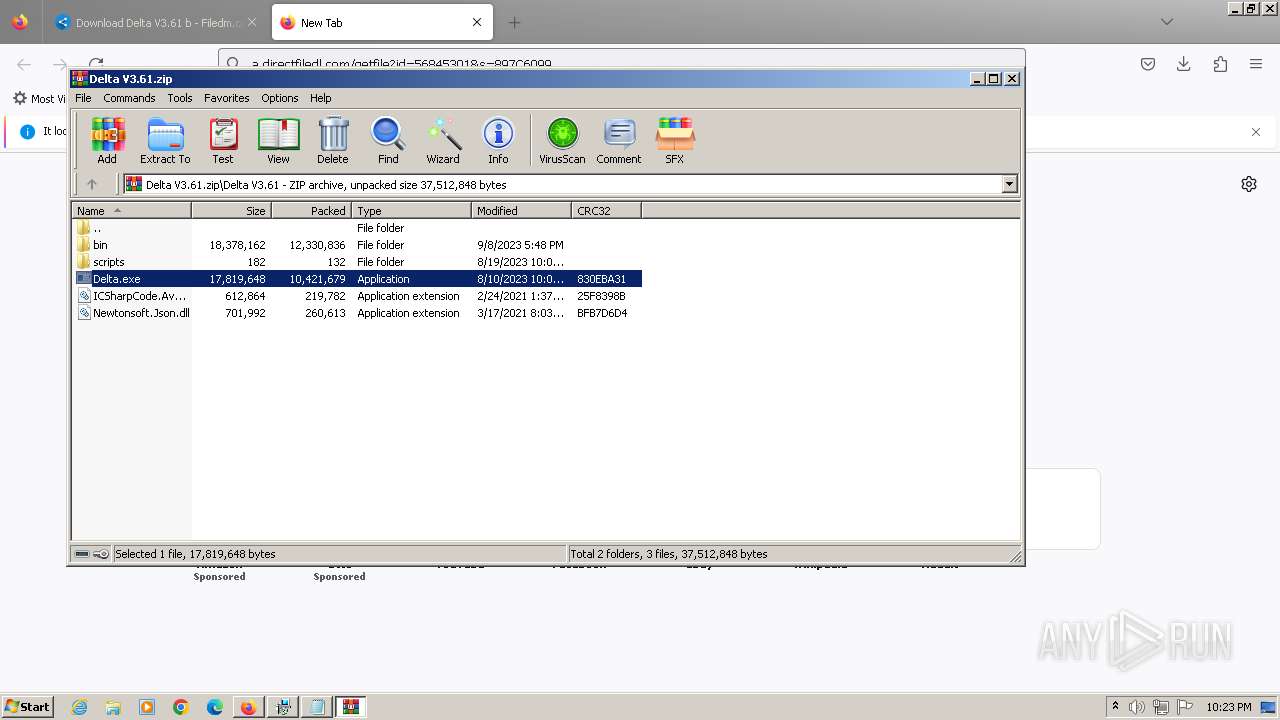Click the Save to Pocket icon

click(1148, 64)
